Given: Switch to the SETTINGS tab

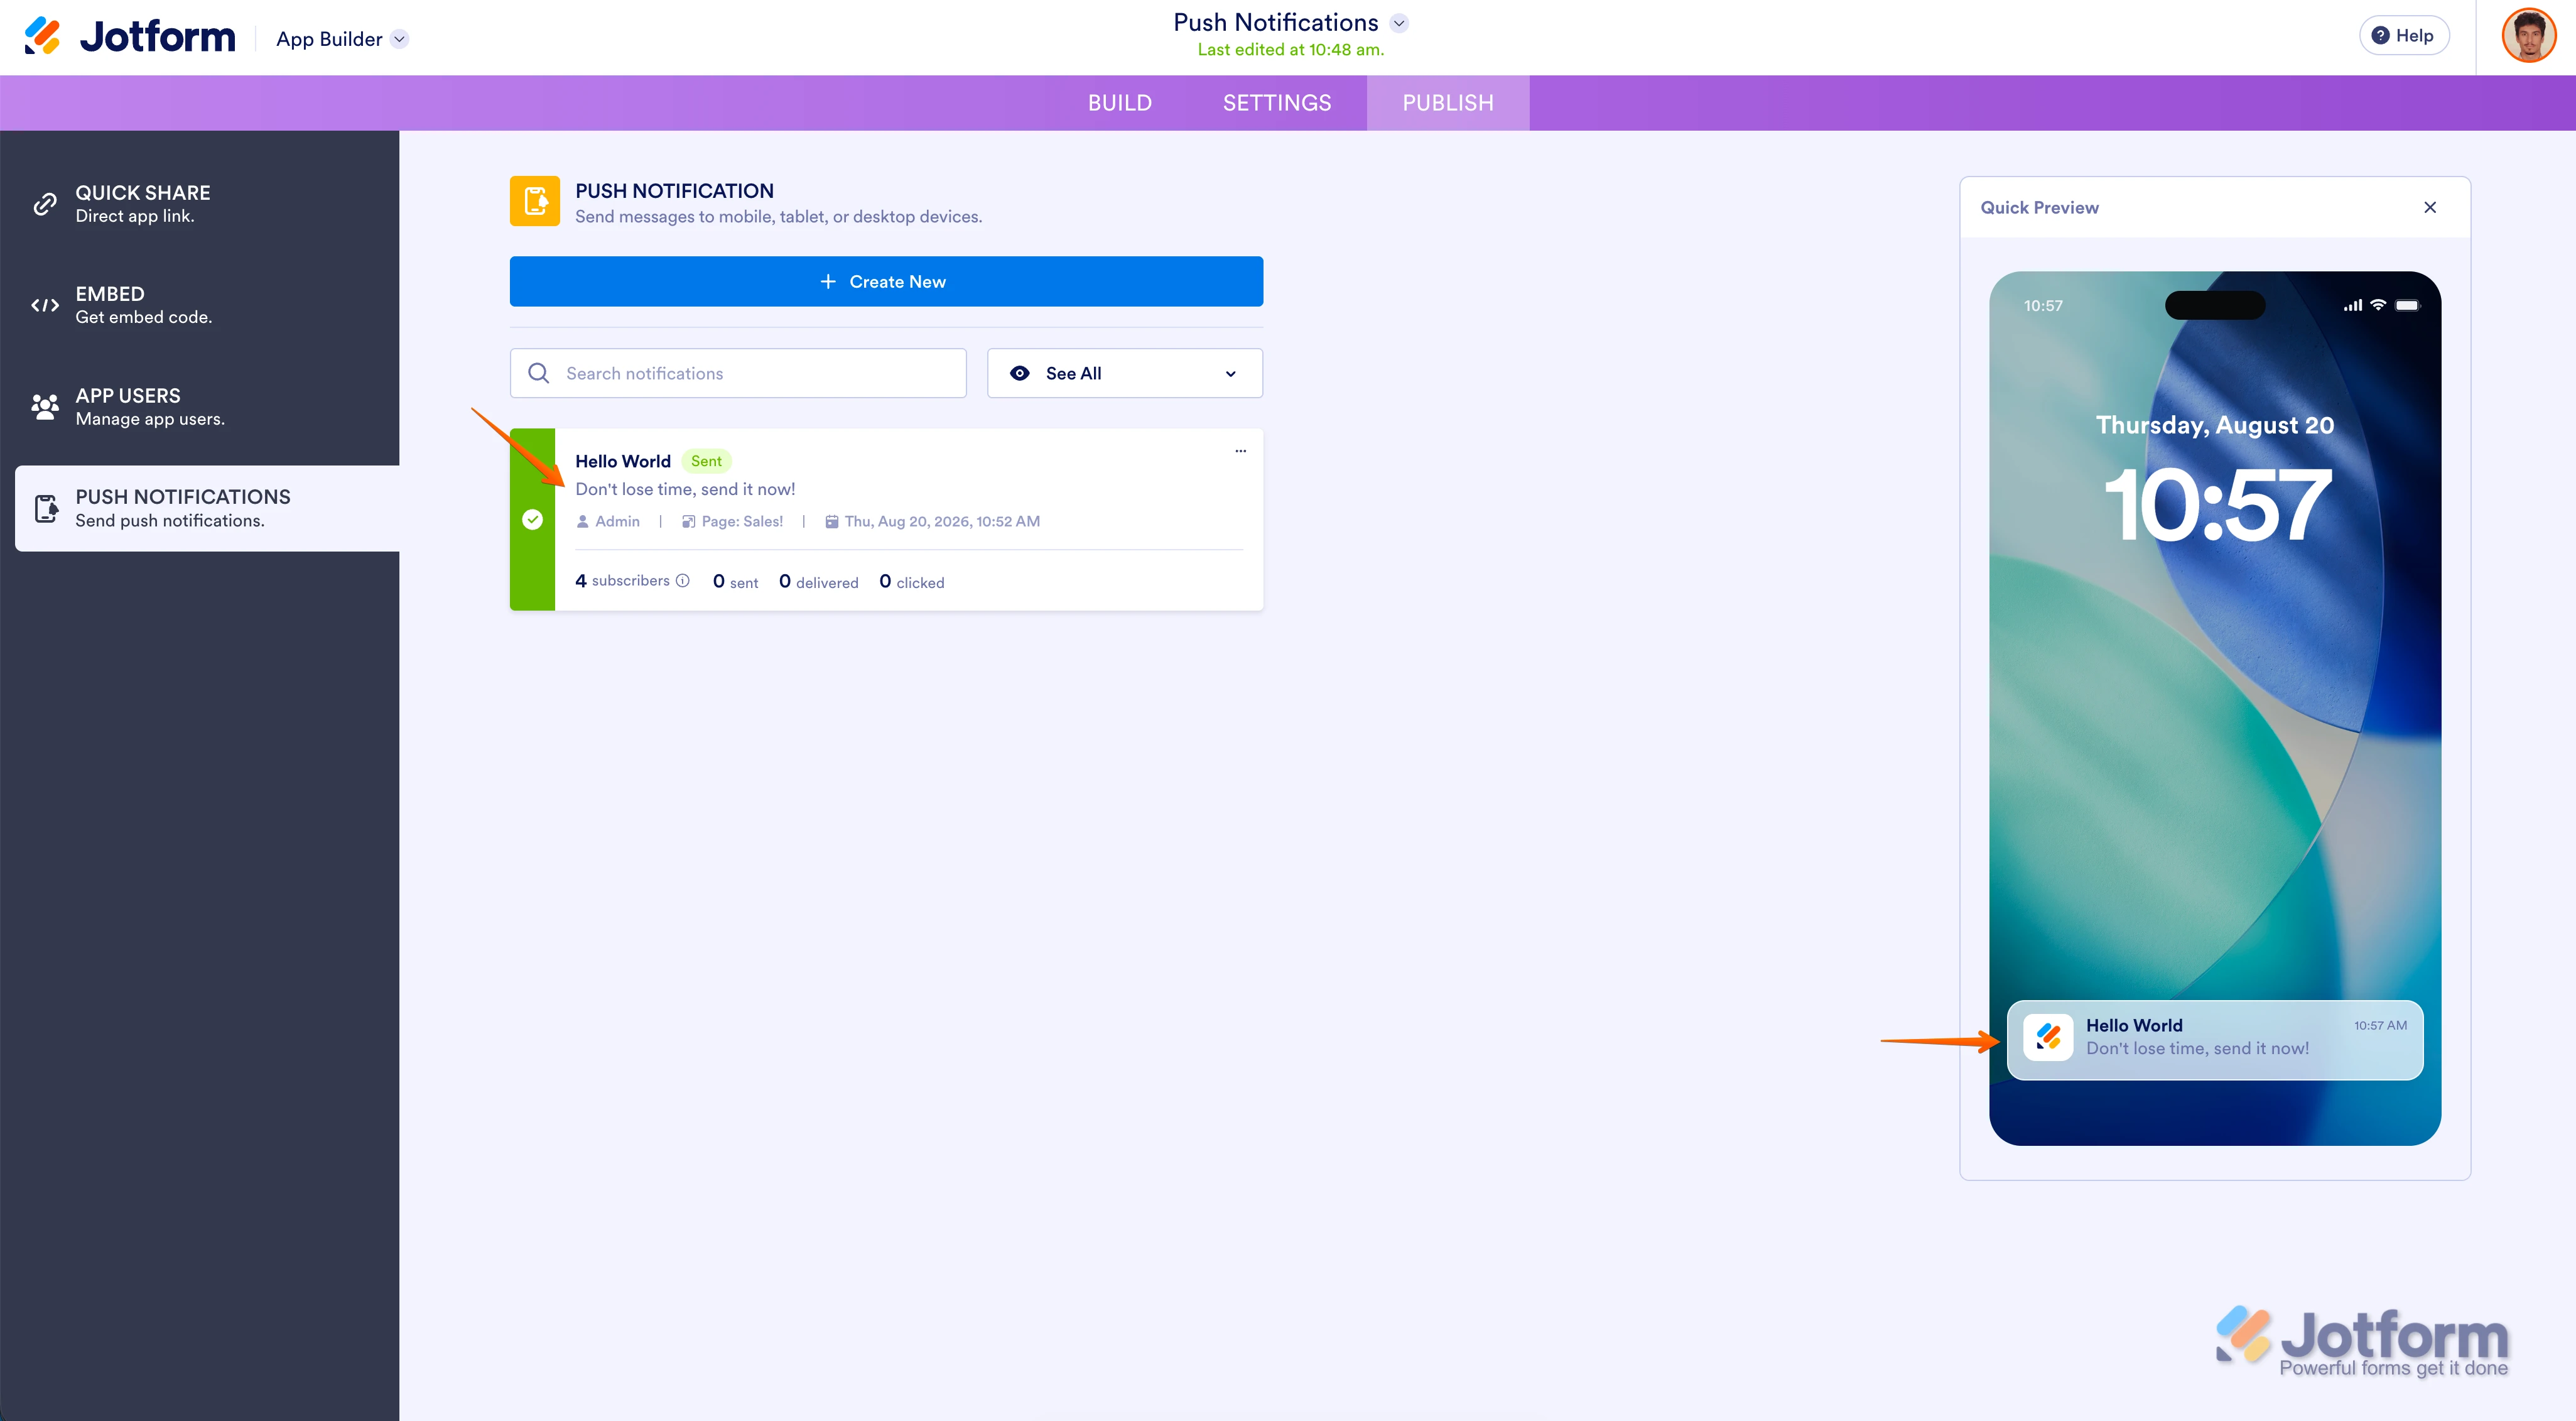Looking at the screenshot, I should point(1277,103).
